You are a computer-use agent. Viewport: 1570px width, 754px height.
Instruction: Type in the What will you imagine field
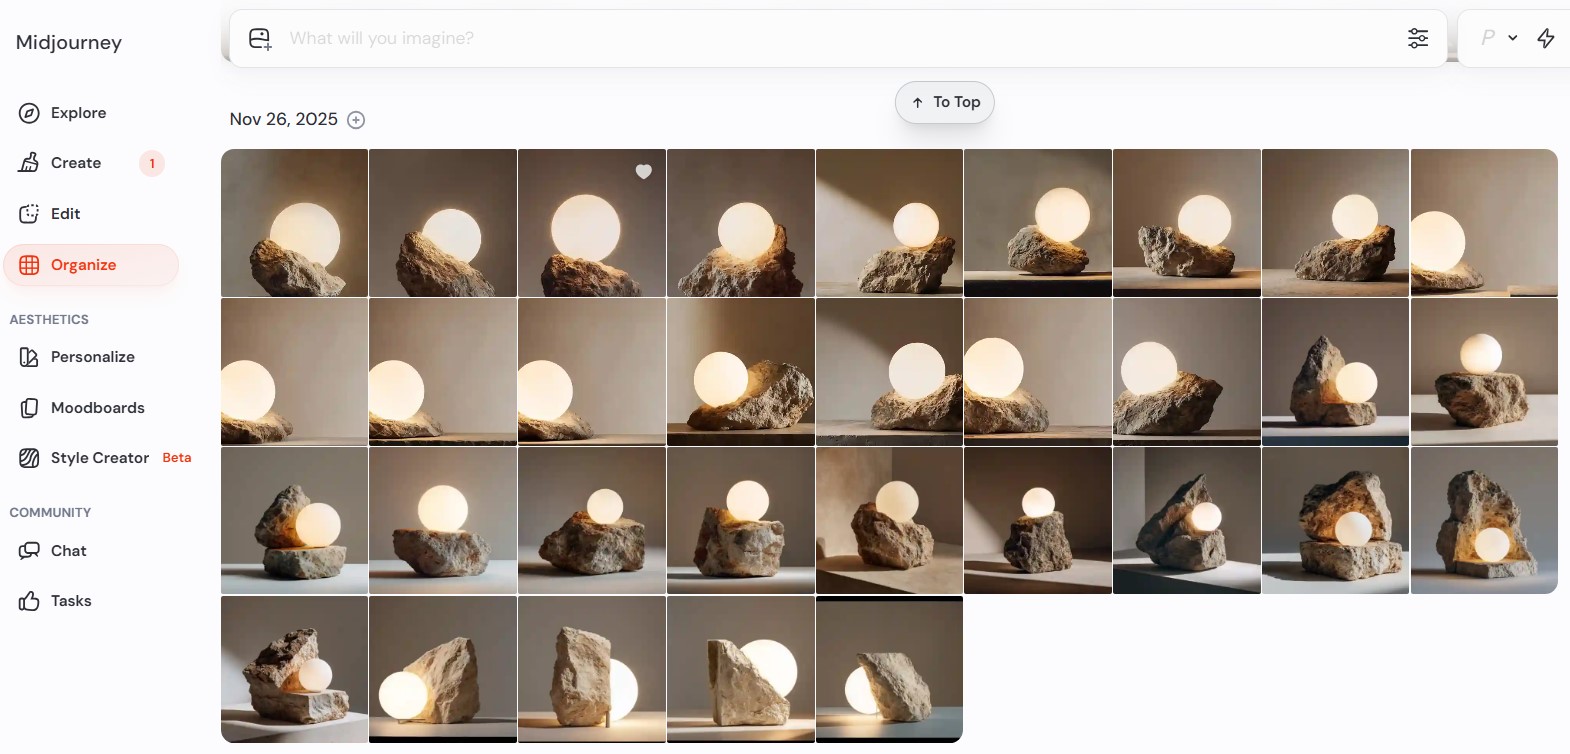(800, 39)
